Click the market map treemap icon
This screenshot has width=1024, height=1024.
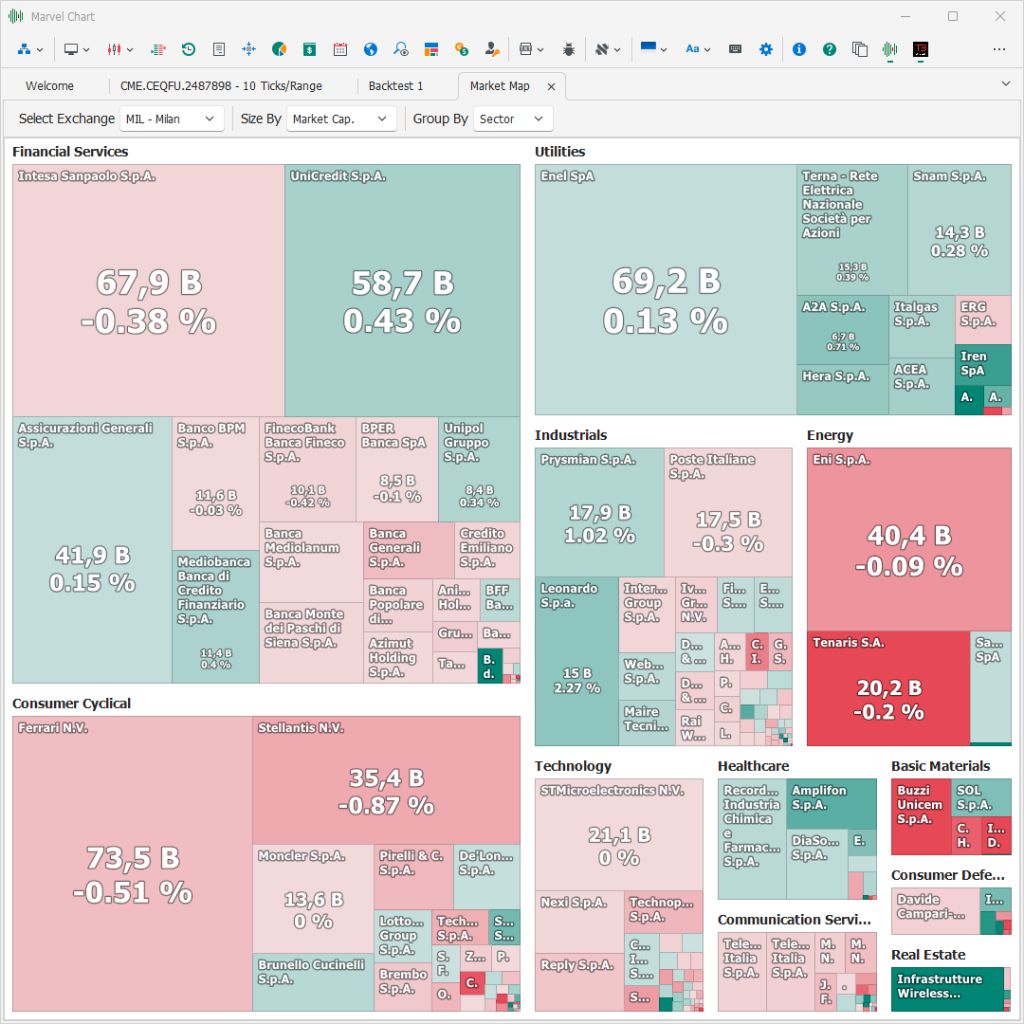[x=431, y=49]
